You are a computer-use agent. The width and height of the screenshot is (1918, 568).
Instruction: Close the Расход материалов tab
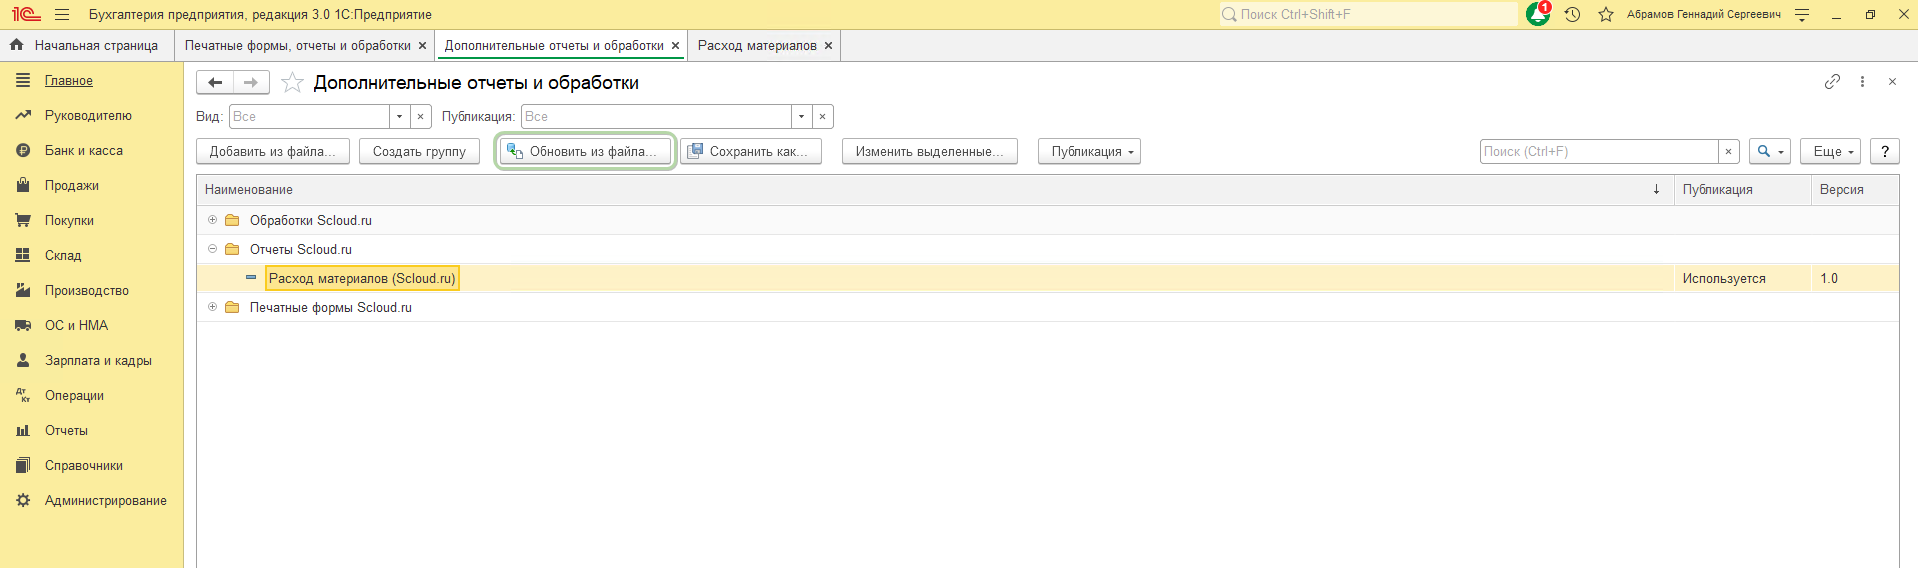828,46
